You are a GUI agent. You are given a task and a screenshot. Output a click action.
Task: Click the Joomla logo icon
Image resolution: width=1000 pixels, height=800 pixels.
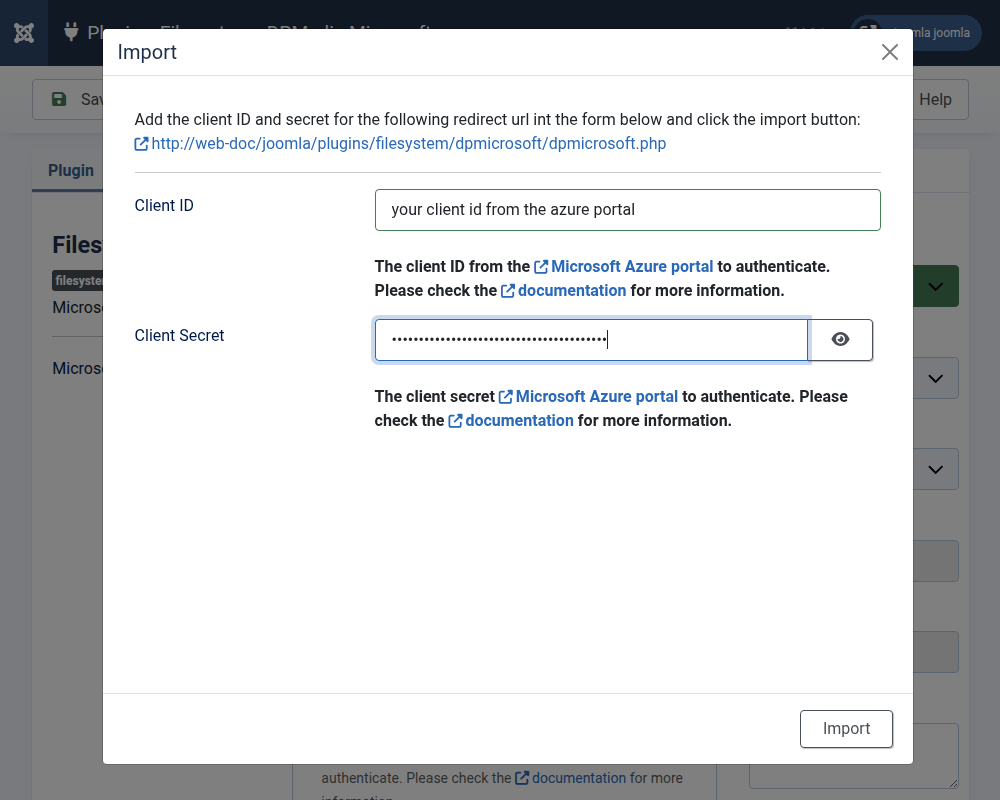pos(24,33)
